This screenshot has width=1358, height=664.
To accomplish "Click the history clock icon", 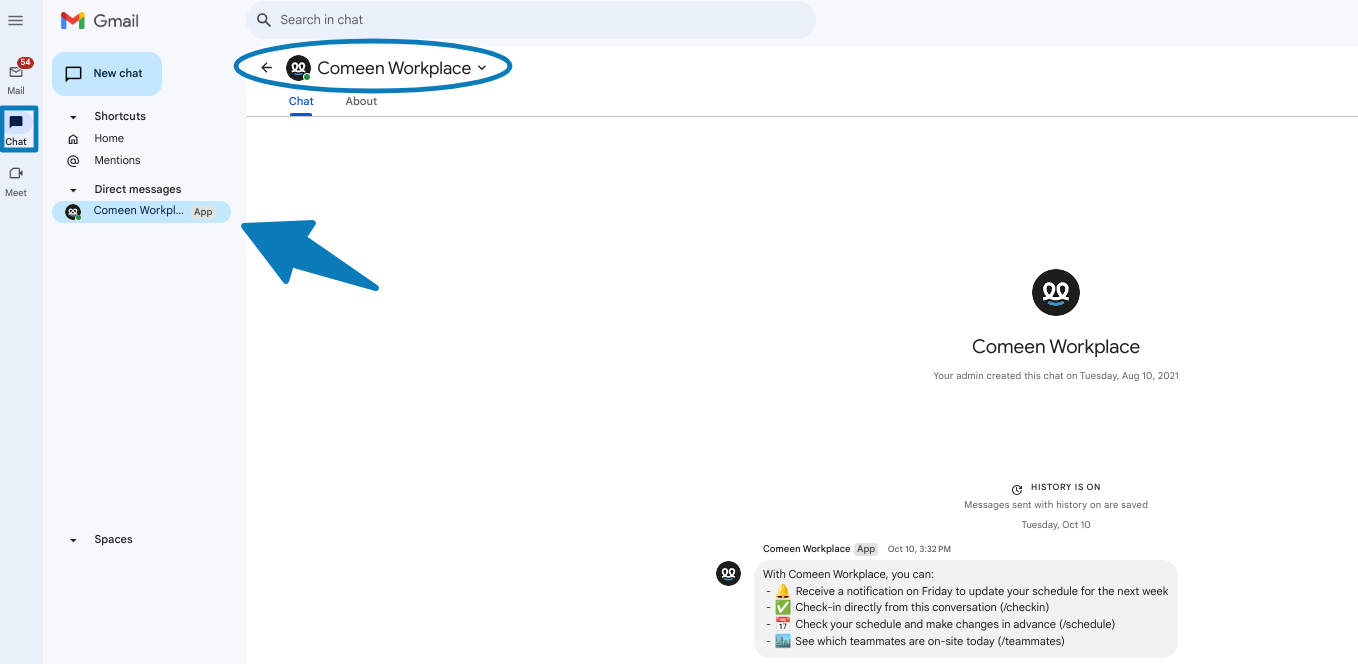I will click(x=1017, y=489).
